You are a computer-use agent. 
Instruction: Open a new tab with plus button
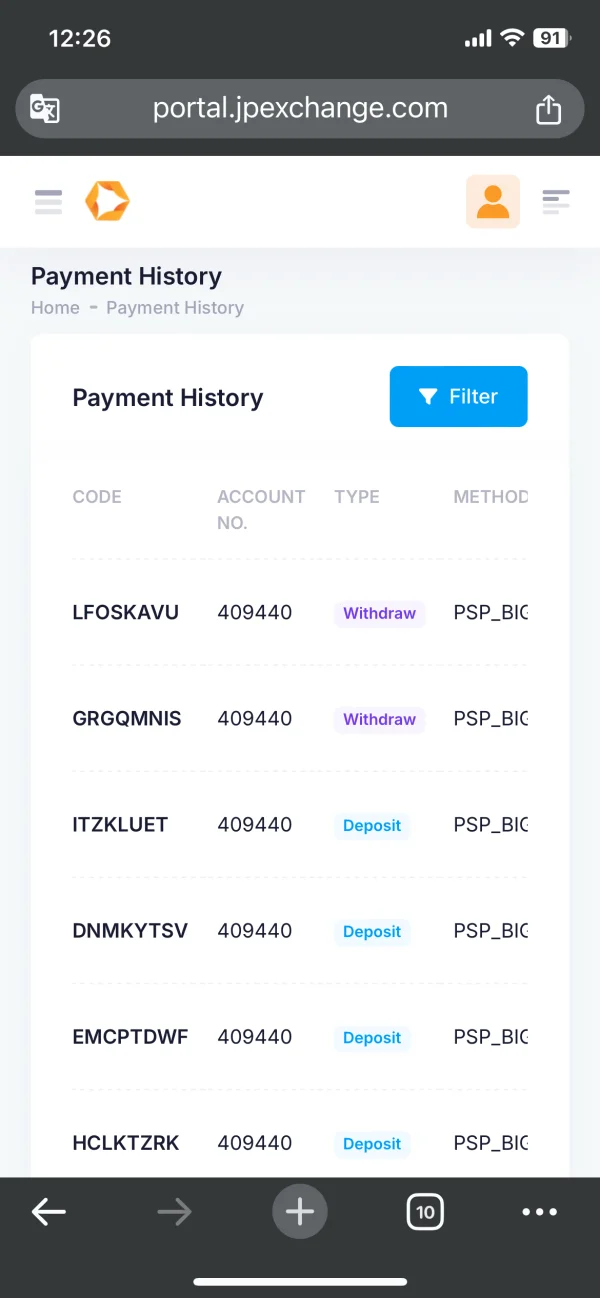point(300,1212)
